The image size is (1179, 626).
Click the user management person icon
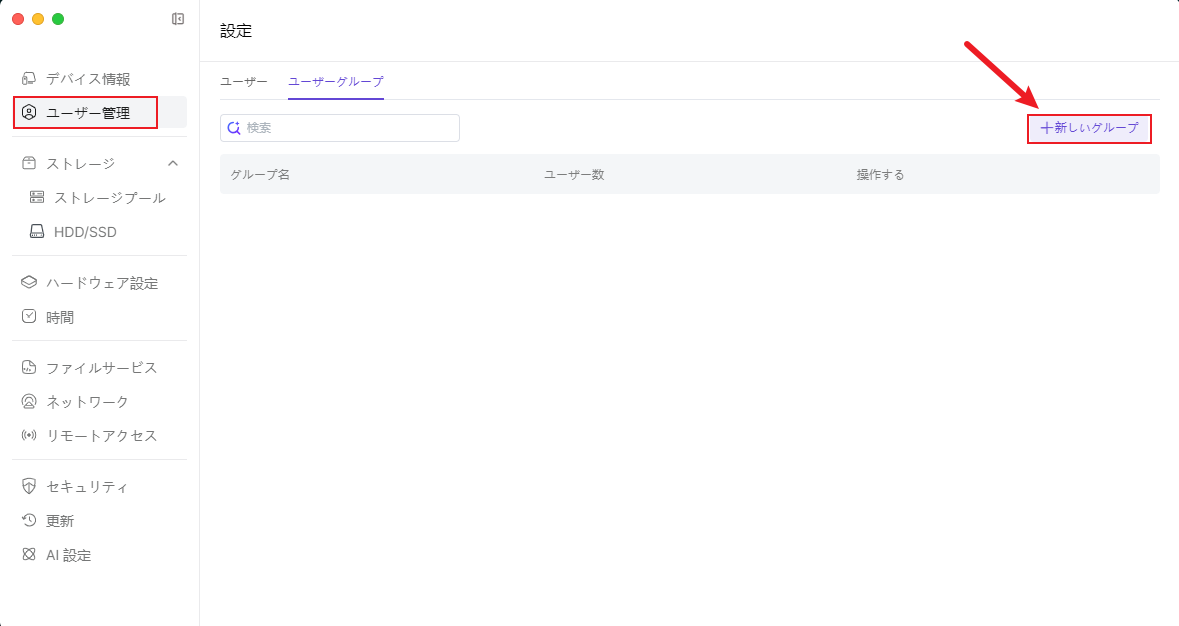pos(29,113)
